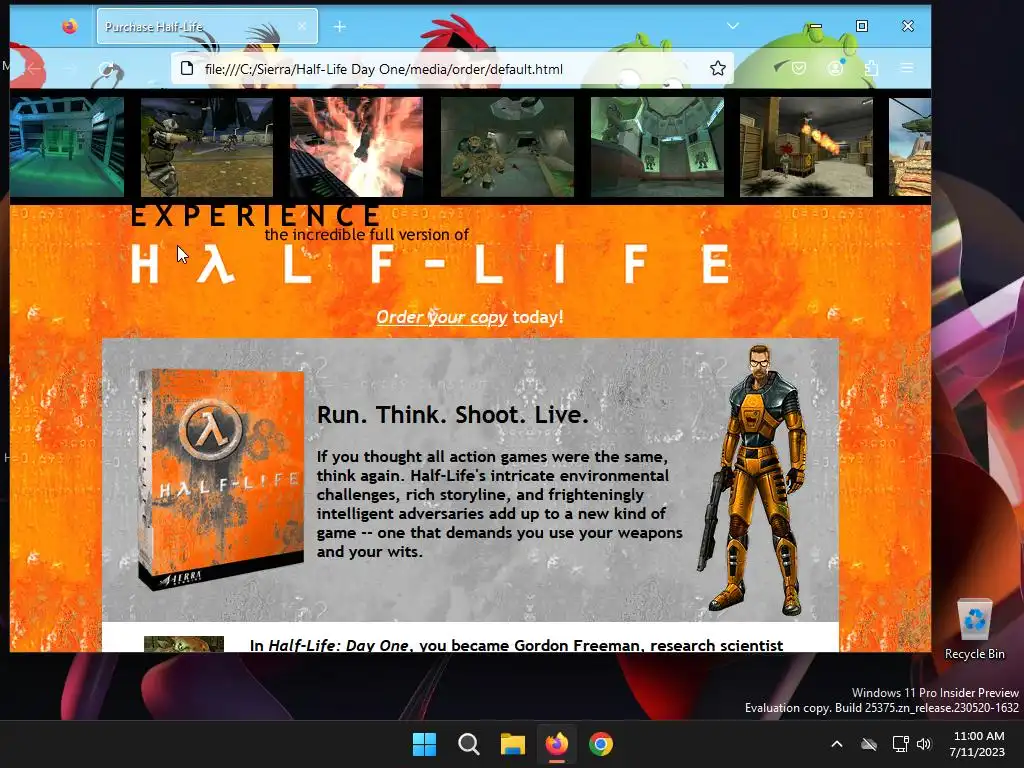Maximize the Firefox window

click(862, 26)
